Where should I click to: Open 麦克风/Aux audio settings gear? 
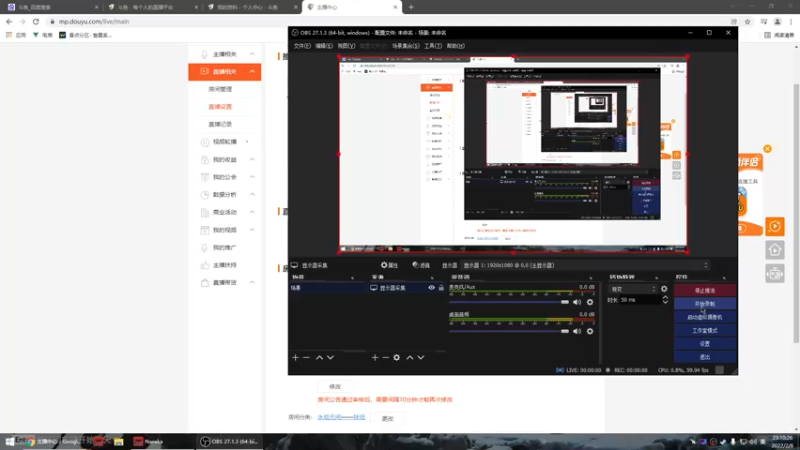[590, 302]
